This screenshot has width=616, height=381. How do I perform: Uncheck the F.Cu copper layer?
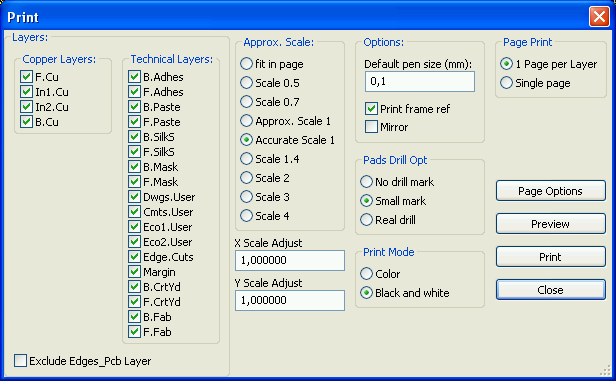click(x=26, y=77)
